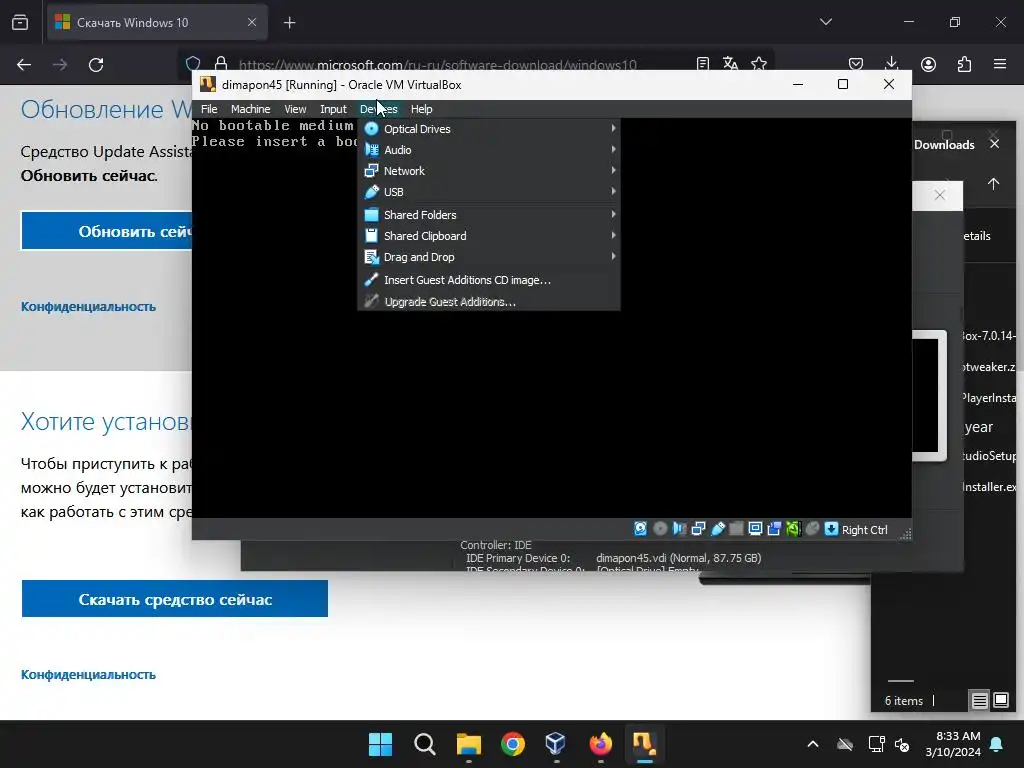Viewport: 1024px width, 768px height.
Task: Open the Shared Clipboard submenu entry
Action: [x=489, y=236]
